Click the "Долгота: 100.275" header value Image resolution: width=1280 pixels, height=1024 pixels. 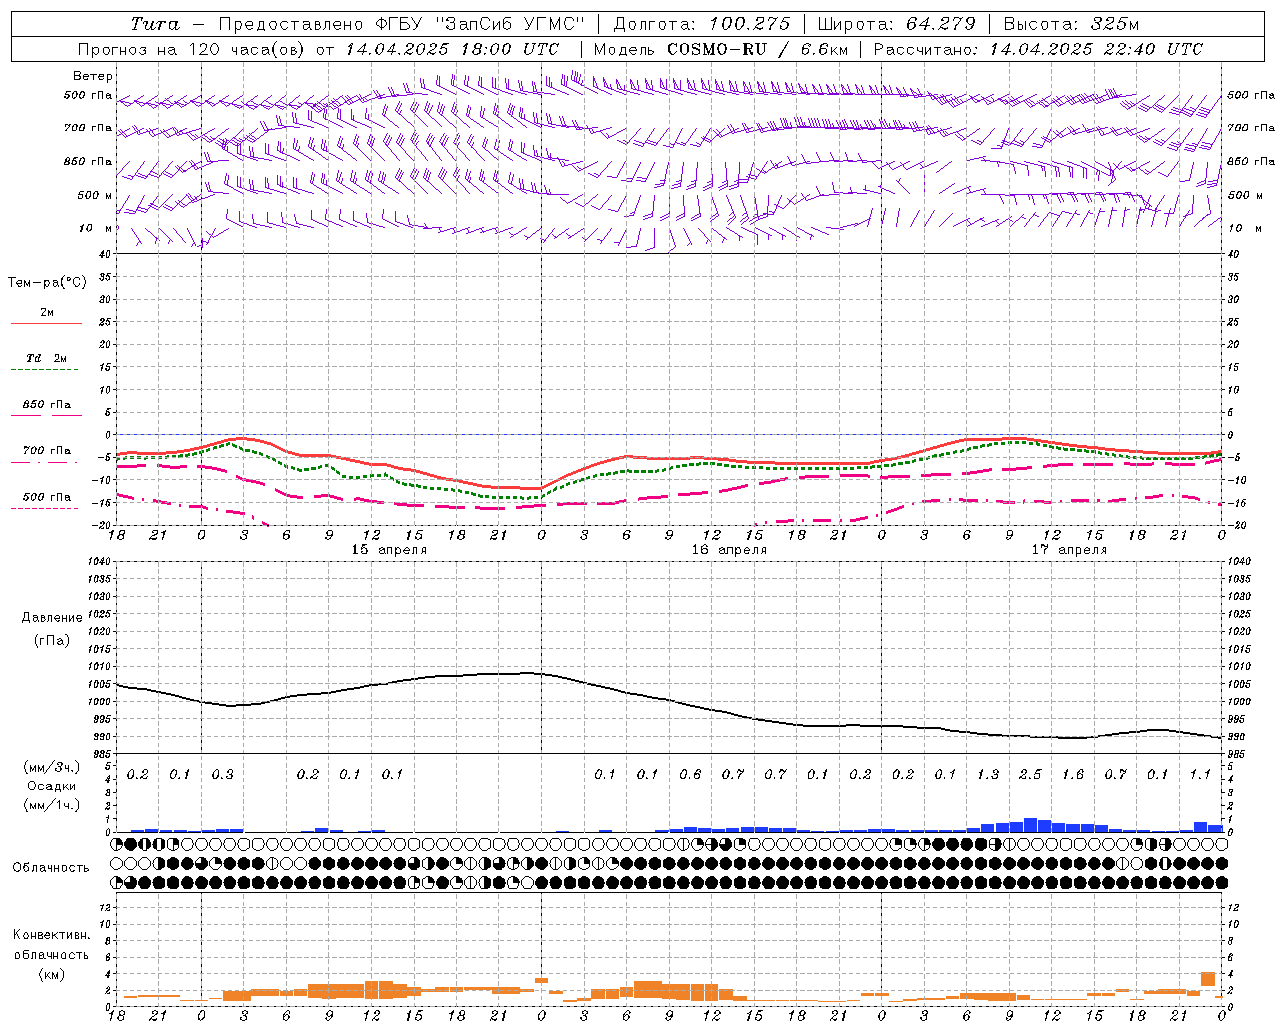[x=701, y=24]
